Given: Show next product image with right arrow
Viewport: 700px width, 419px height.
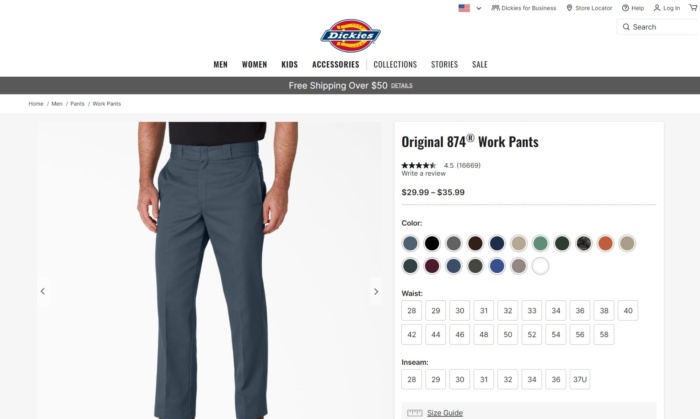Looking at the screenshot, I should 376,291.
